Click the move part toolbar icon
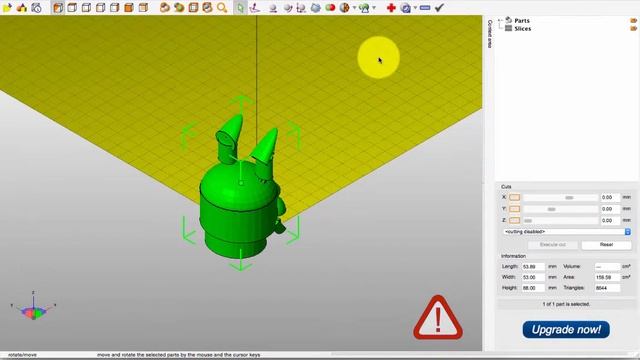Screen dimensions: 640x360 [273, 7]
